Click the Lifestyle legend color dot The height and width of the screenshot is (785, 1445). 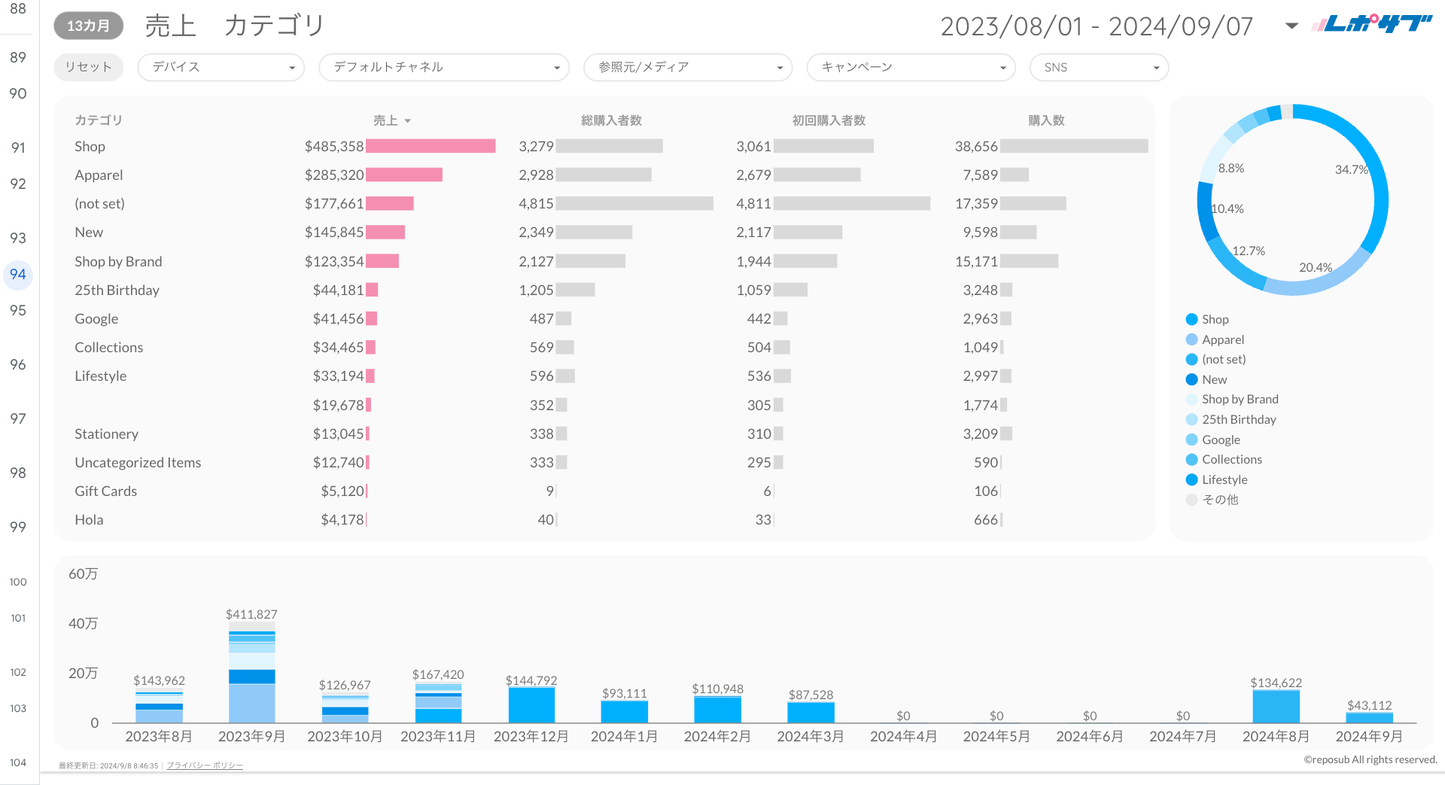1191,480
